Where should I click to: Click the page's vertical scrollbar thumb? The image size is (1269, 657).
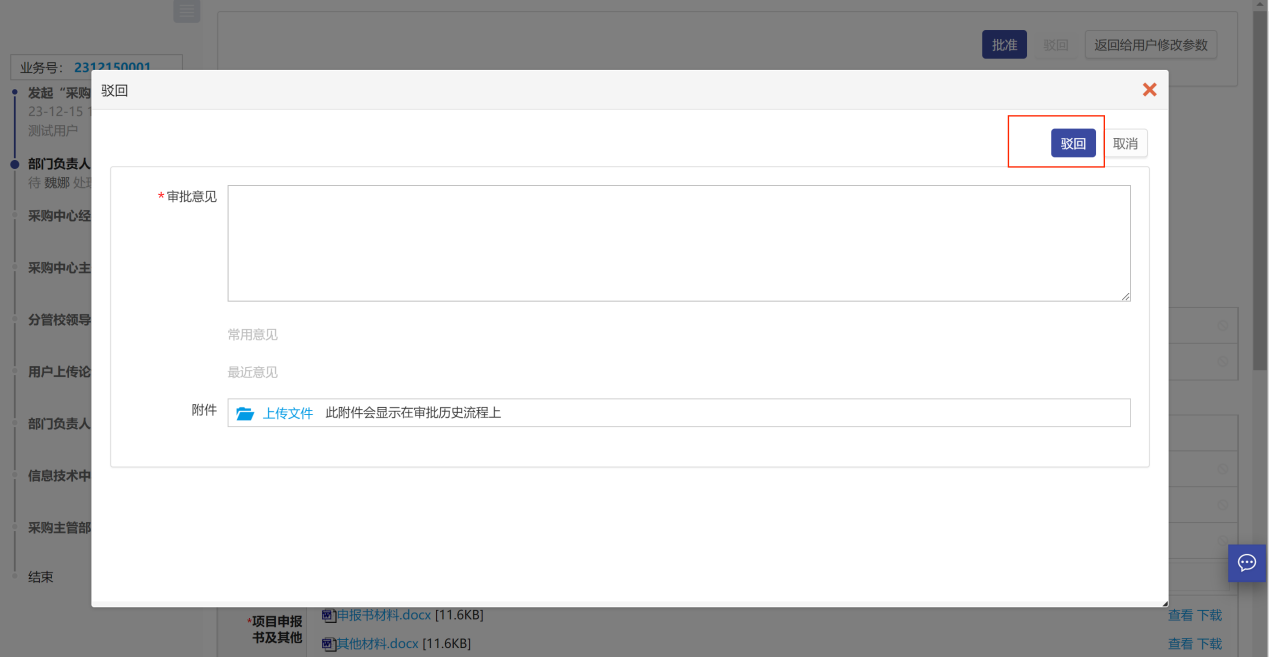1260,190
